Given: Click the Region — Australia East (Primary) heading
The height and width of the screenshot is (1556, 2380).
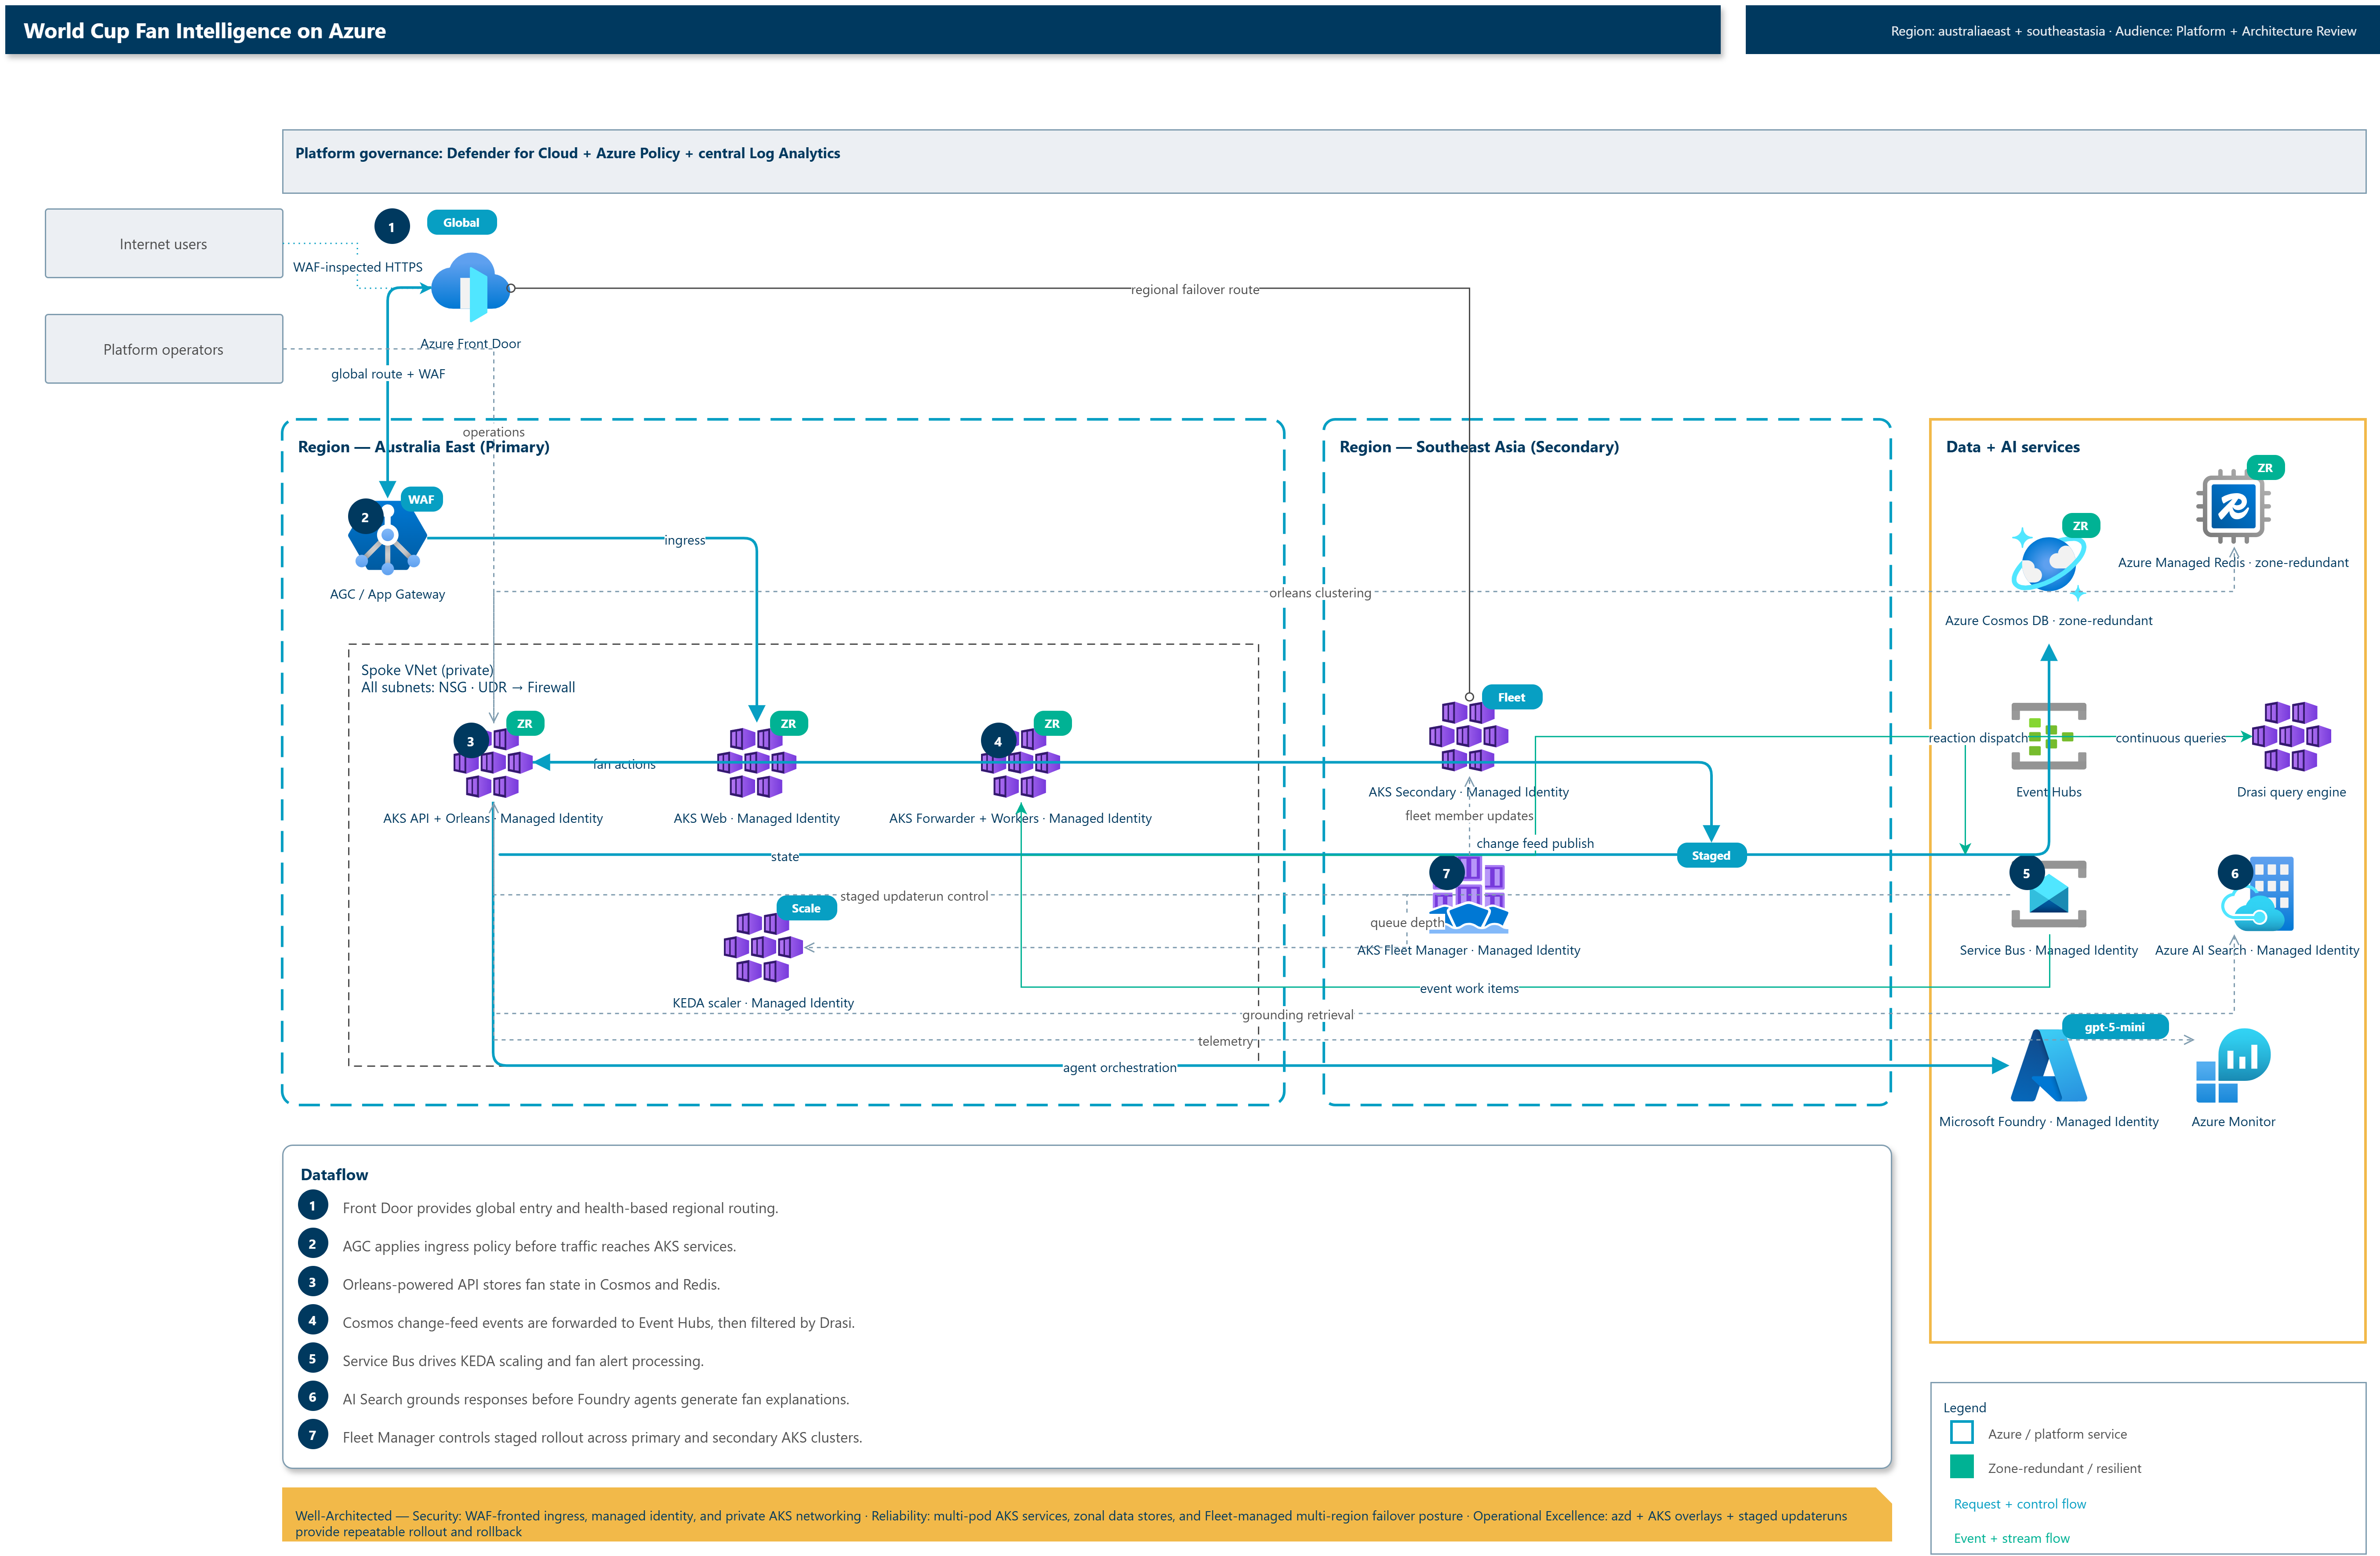Looking at the screenshot, I should pos(424,446).
